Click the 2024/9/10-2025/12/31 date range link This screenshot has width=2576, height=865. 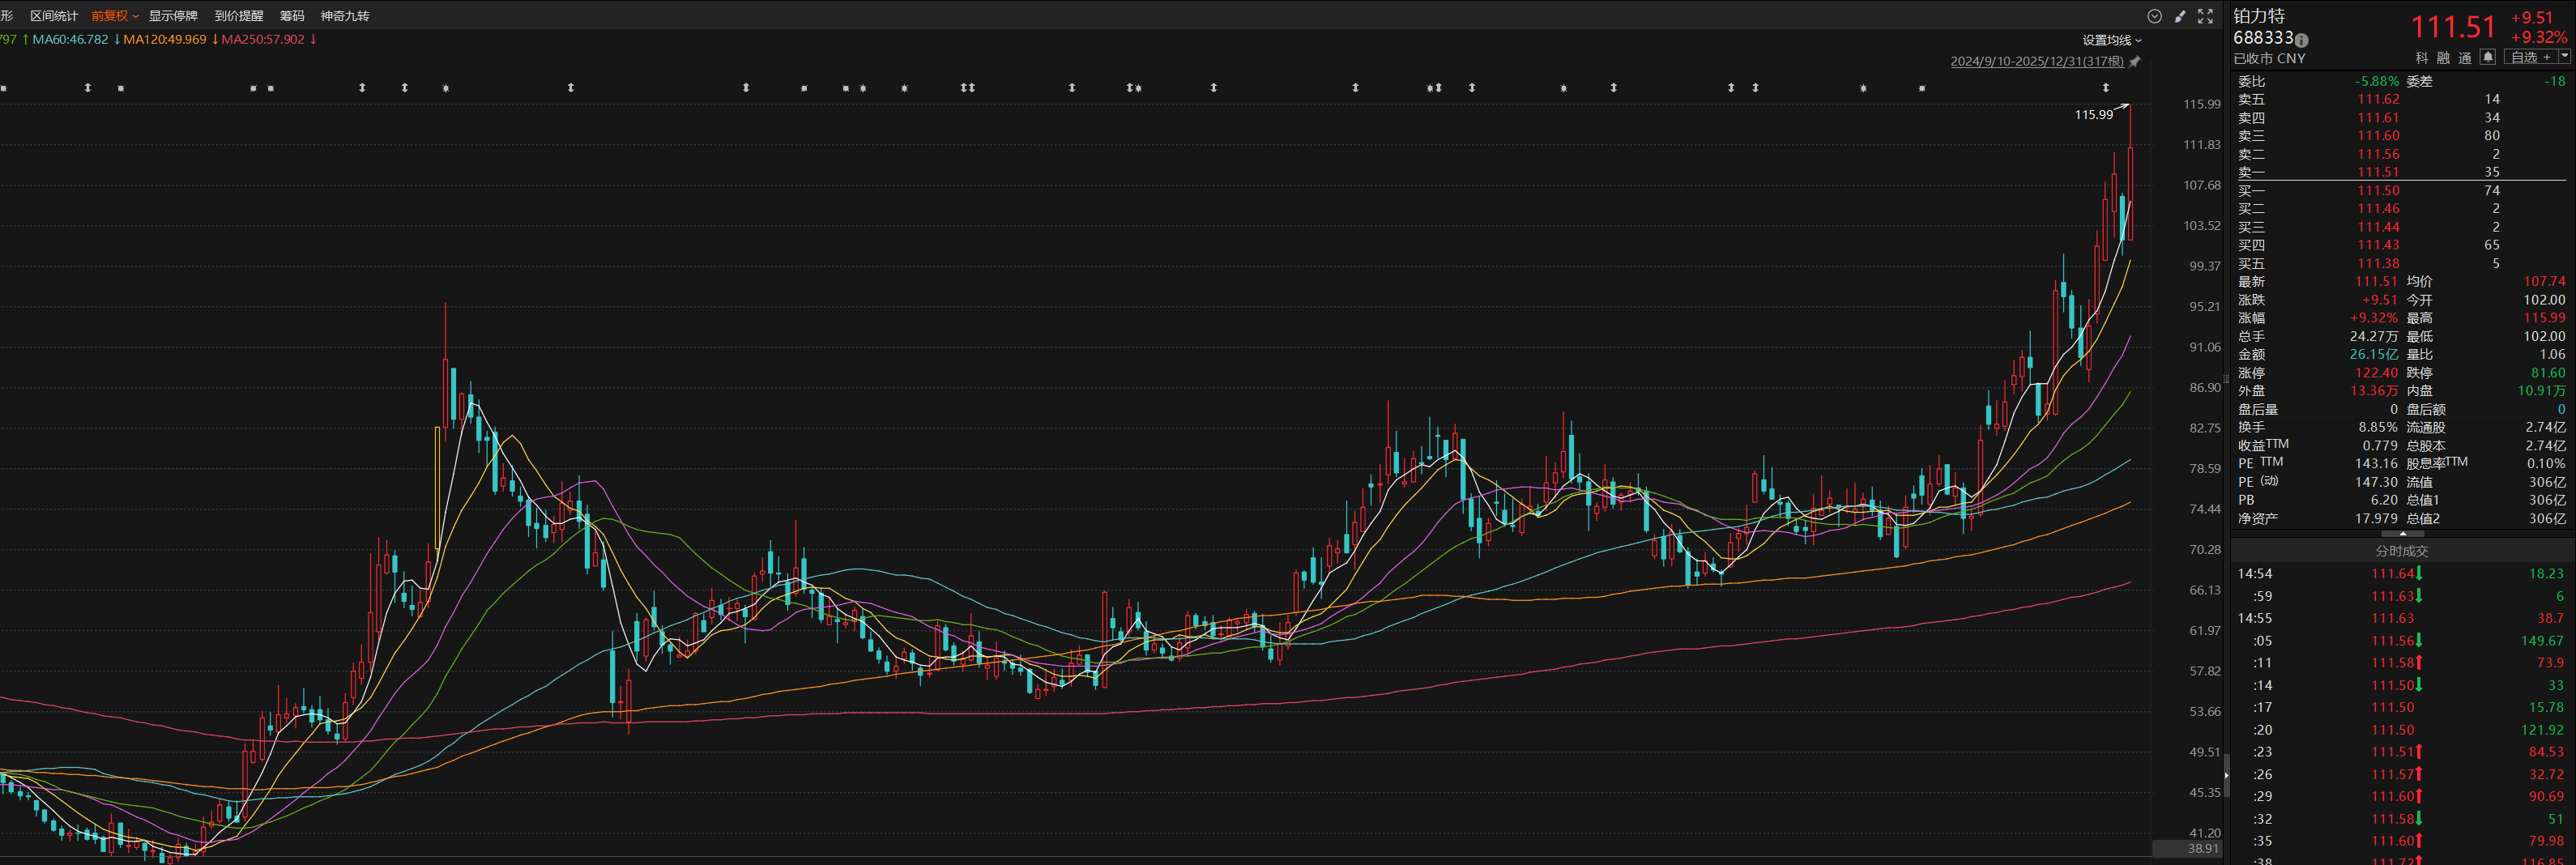[x=2036, y=62]
